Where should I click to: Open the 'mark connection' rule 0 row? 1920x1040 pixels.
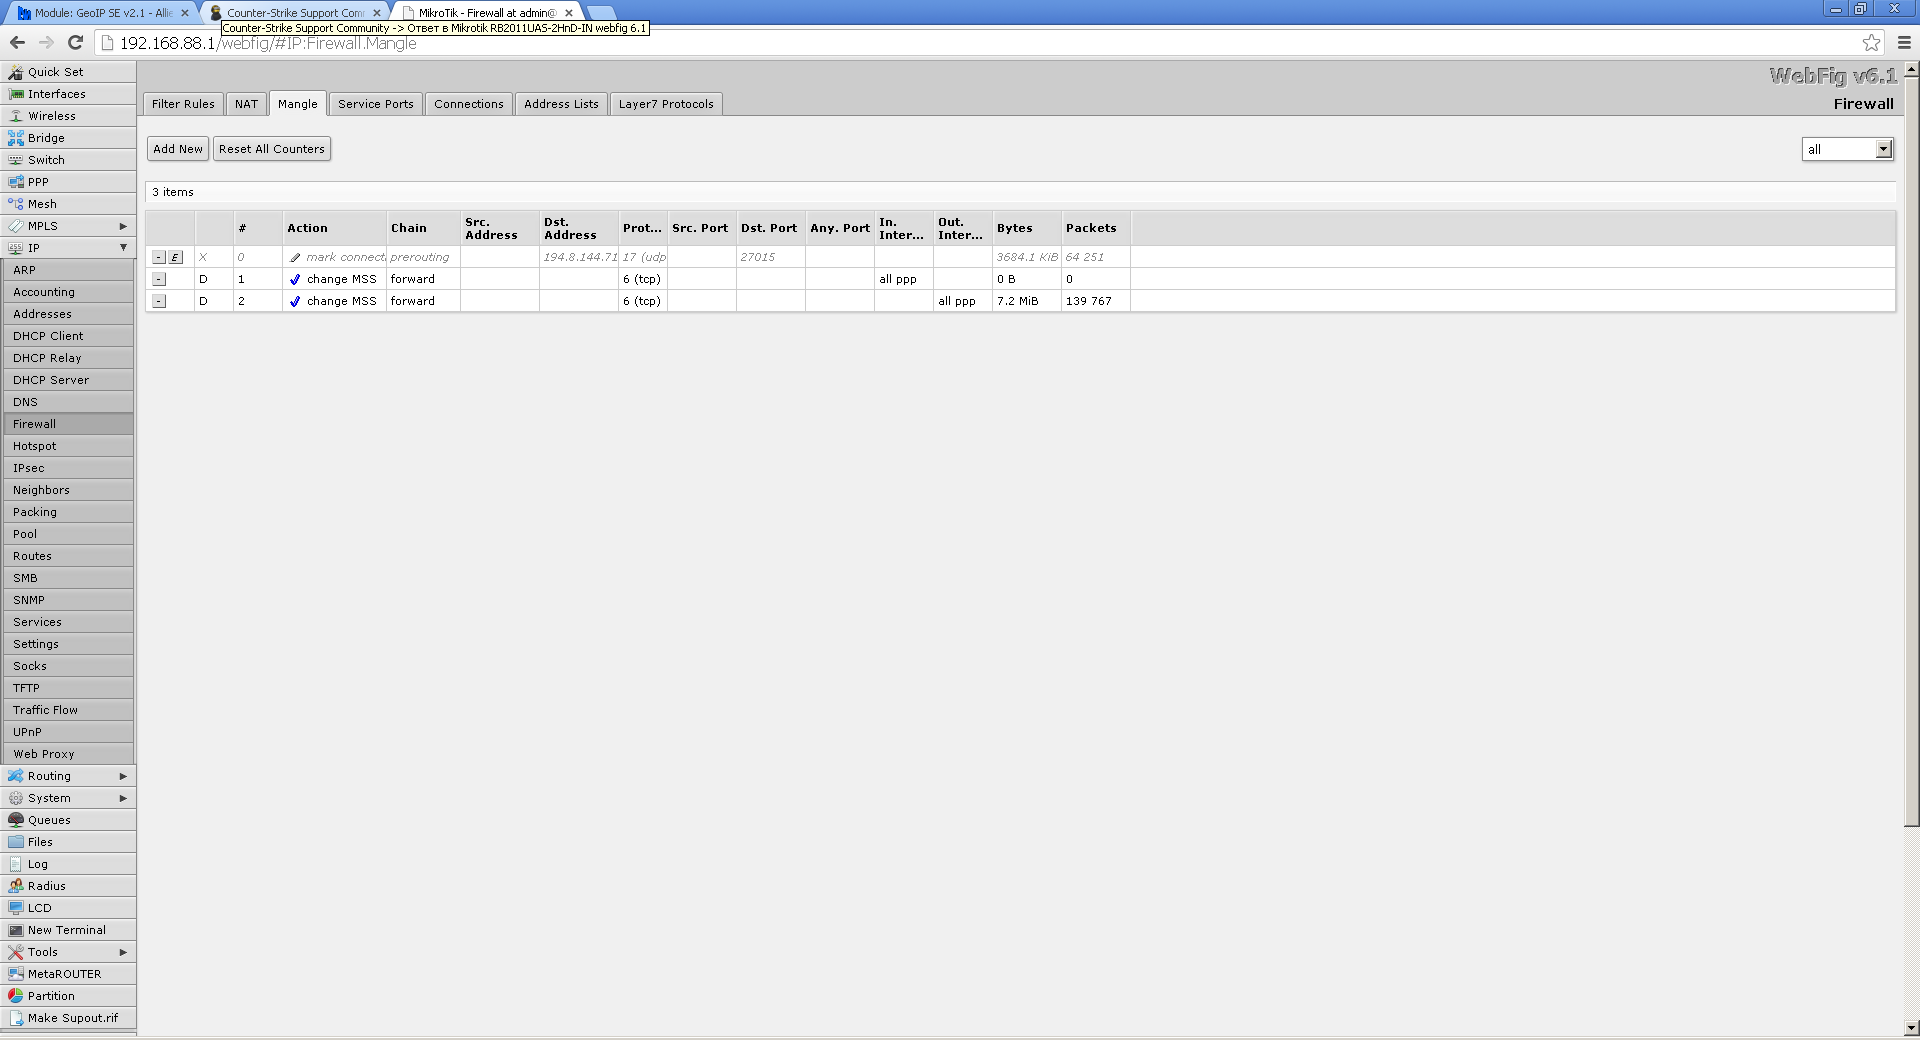pyautogui.click(x=1020, y=257)
